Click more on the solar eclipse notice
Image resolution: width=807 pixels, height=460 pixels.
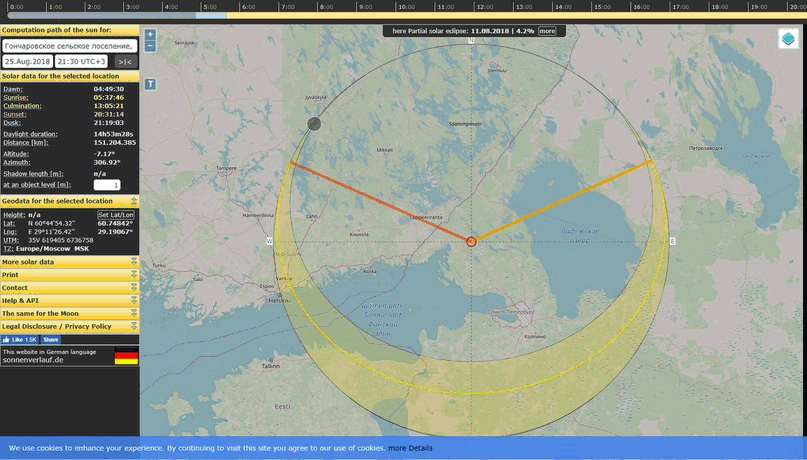[x=547, y=31]
